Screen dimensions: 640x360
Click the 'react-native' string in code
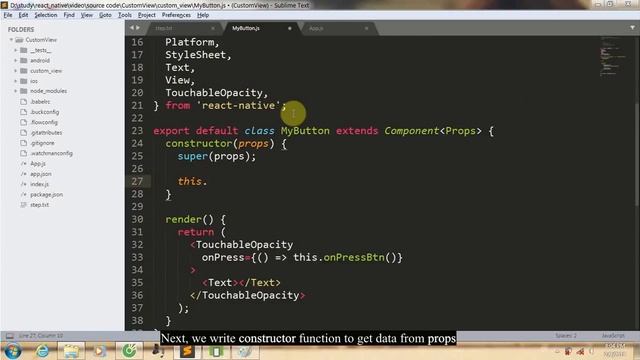[x=238, y=105]
